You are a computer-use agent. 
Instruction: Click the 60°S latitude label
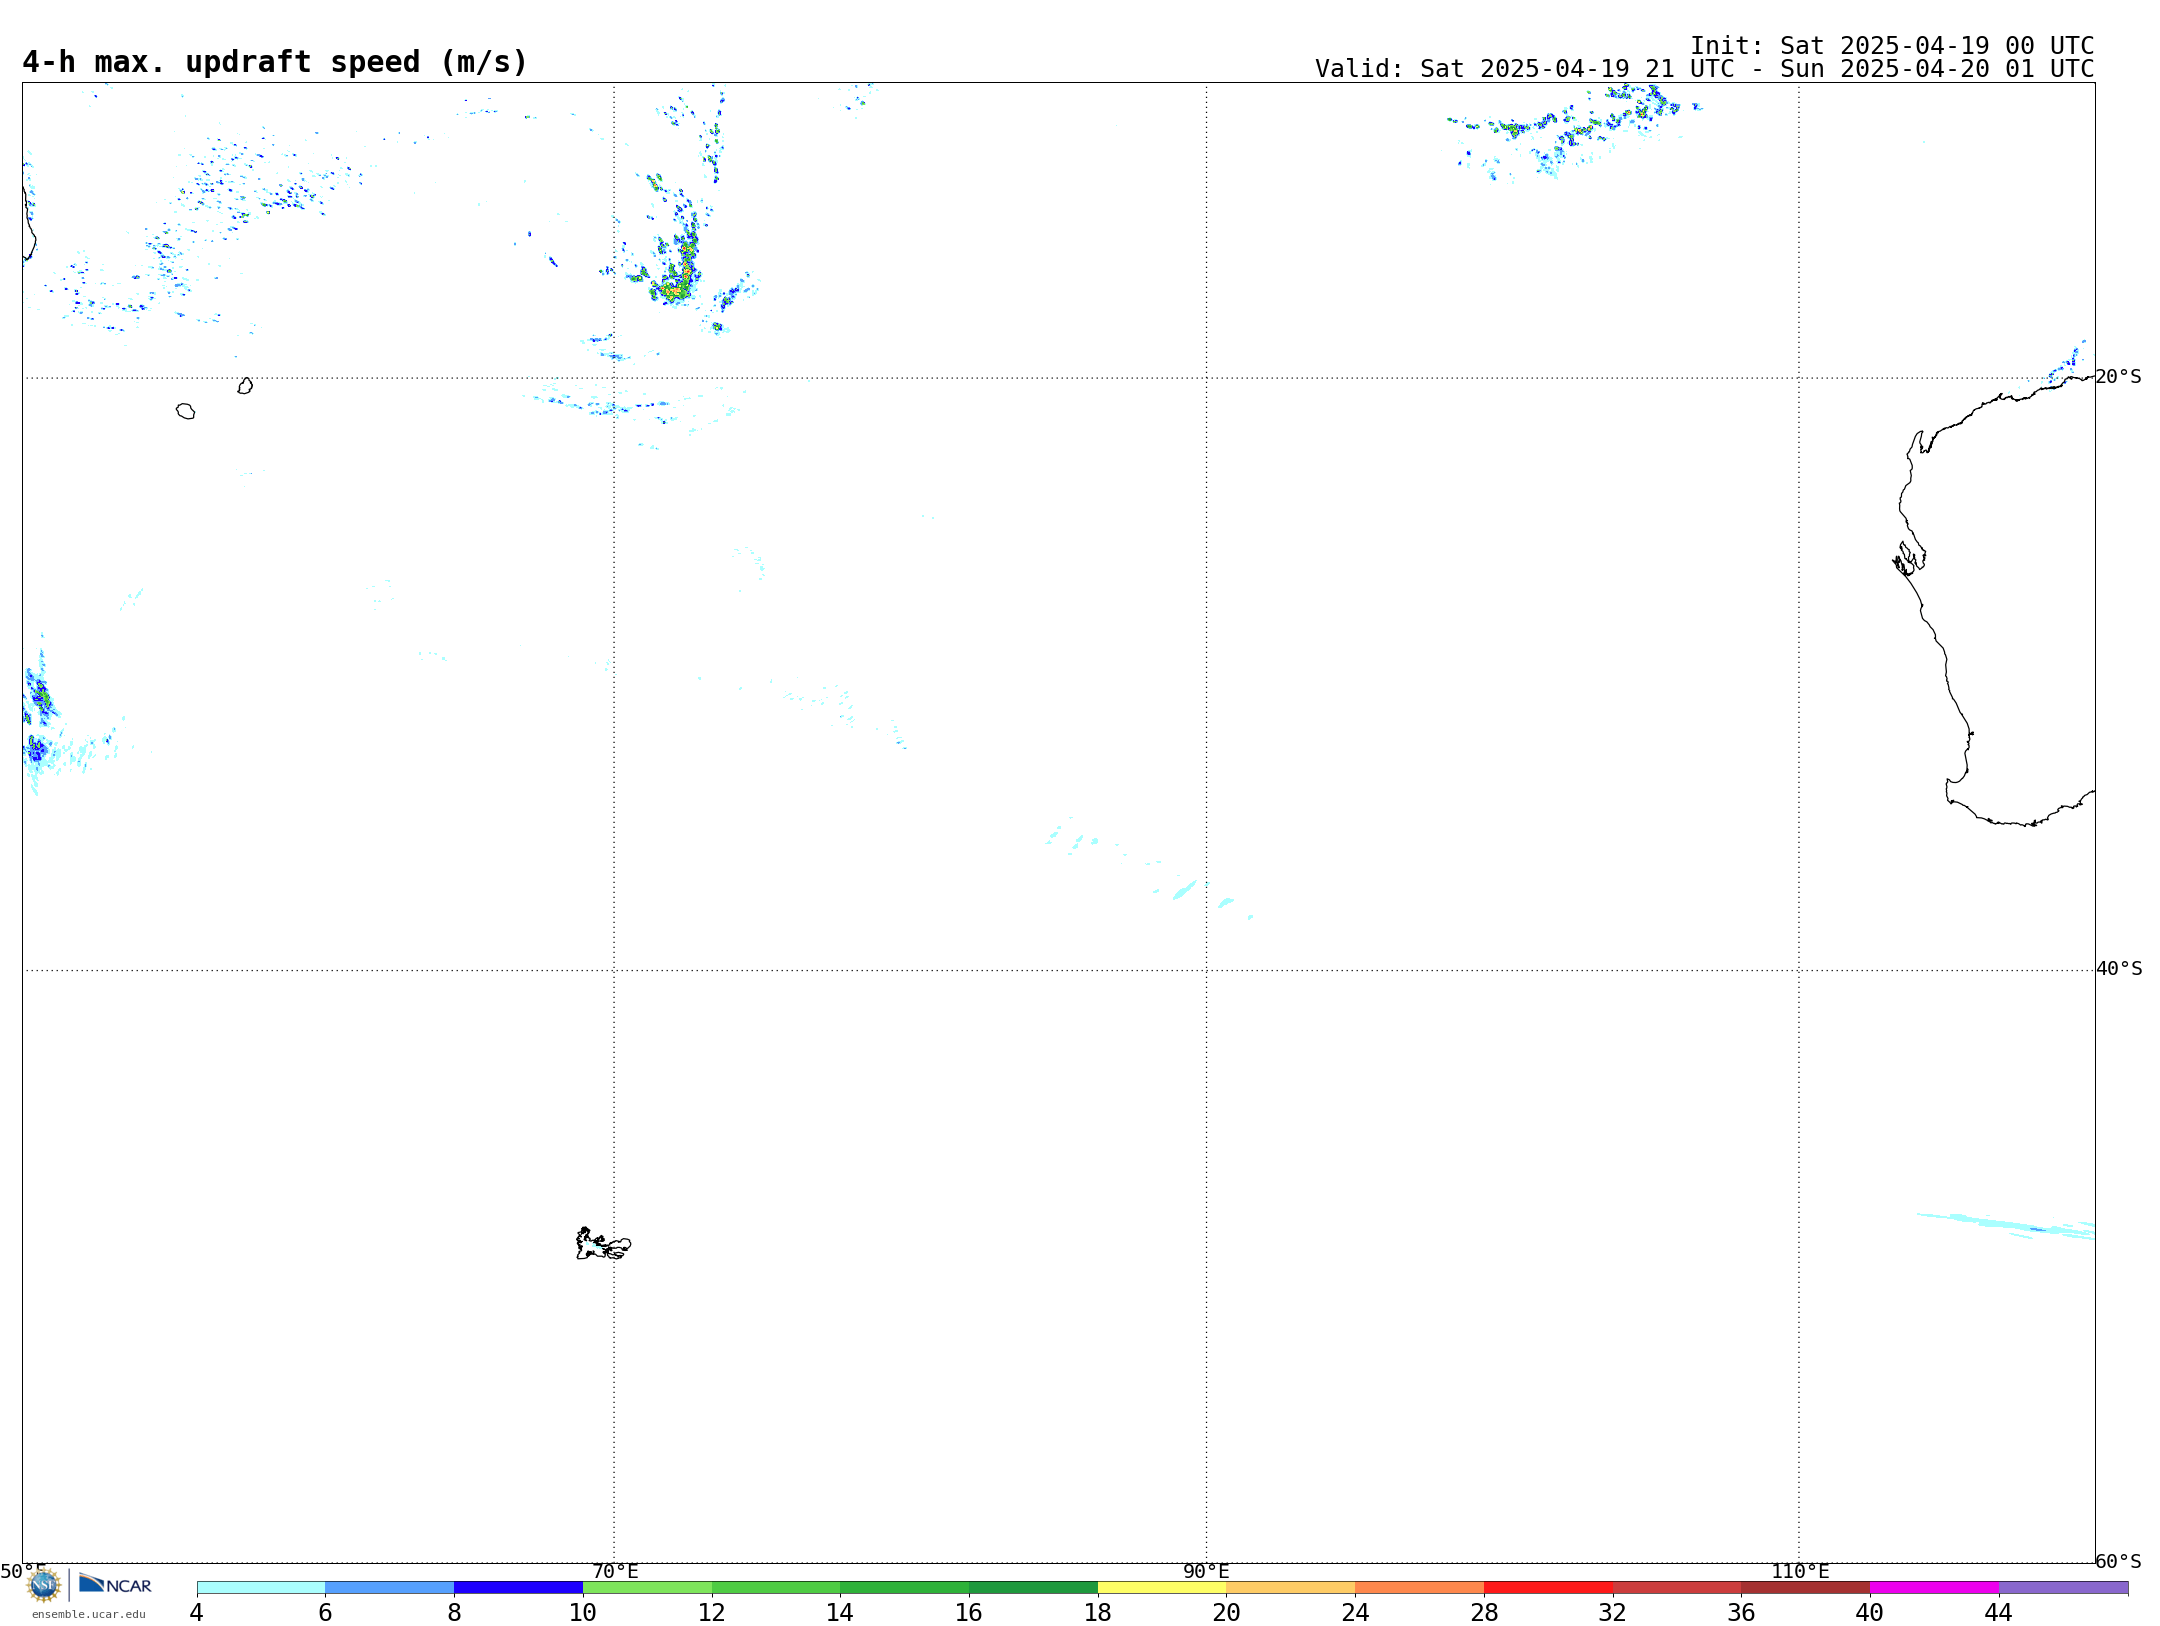(2118, 1561)
